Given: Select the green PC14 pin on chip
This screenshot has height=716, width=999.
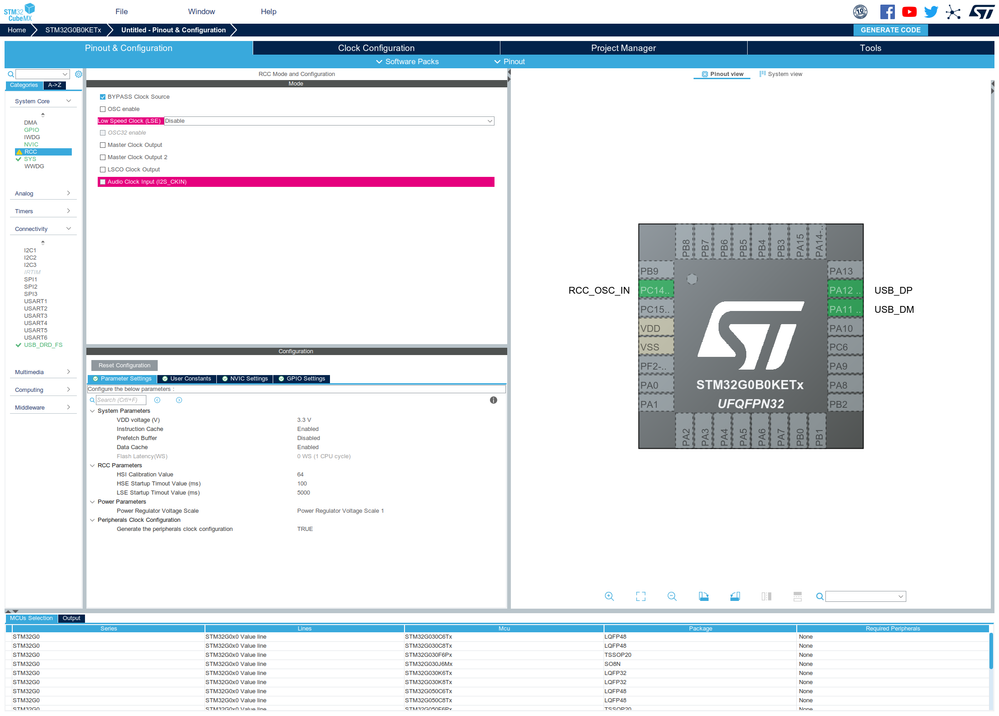Looking at the screenshot, I should (x=656, y=290).
